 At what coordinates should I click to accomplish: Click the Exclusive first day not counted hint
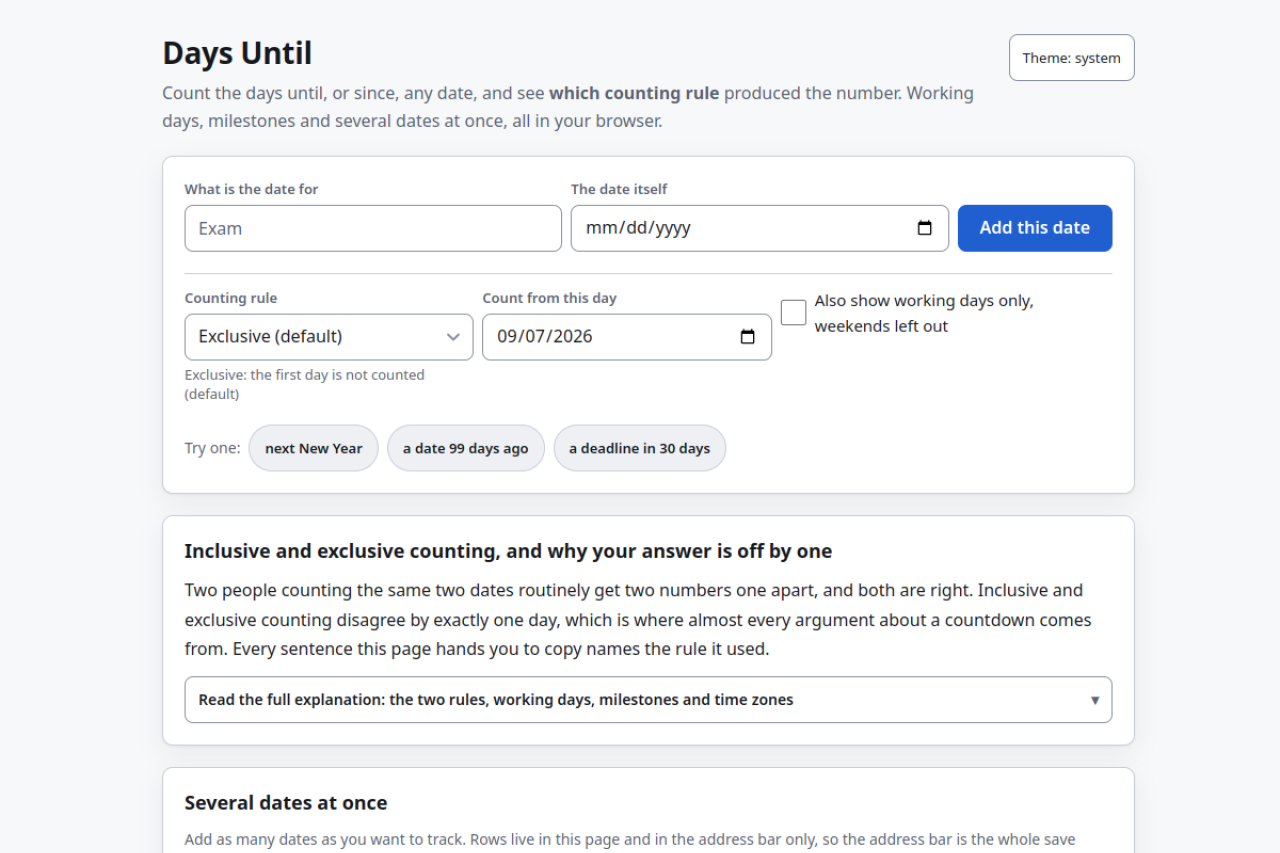305,384
